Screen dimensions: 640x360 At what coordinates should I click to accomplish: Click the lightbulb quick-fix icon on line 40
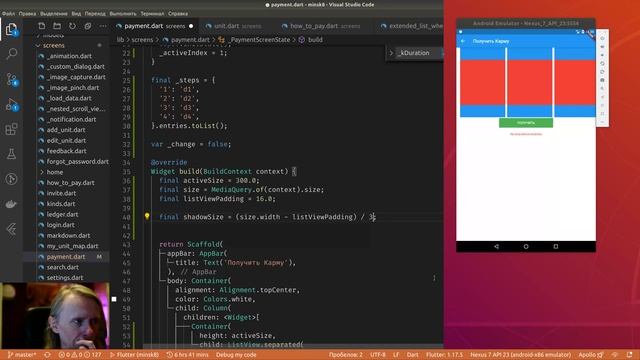[x=147, y=216]
